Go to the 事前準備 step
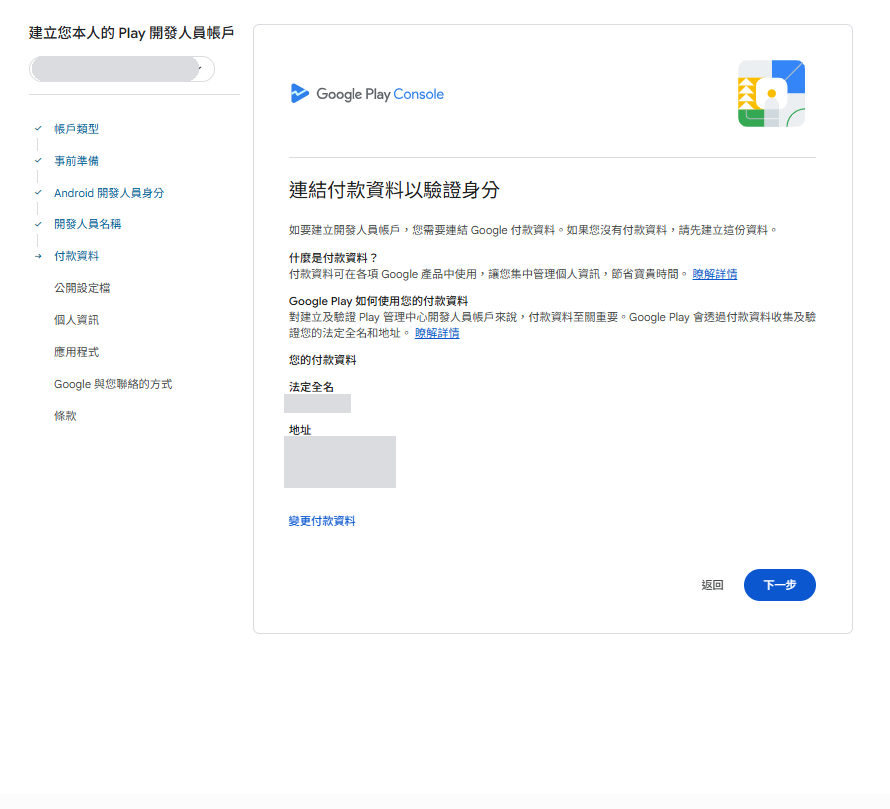This screenshot has height=809, width=890. (76, 161)
